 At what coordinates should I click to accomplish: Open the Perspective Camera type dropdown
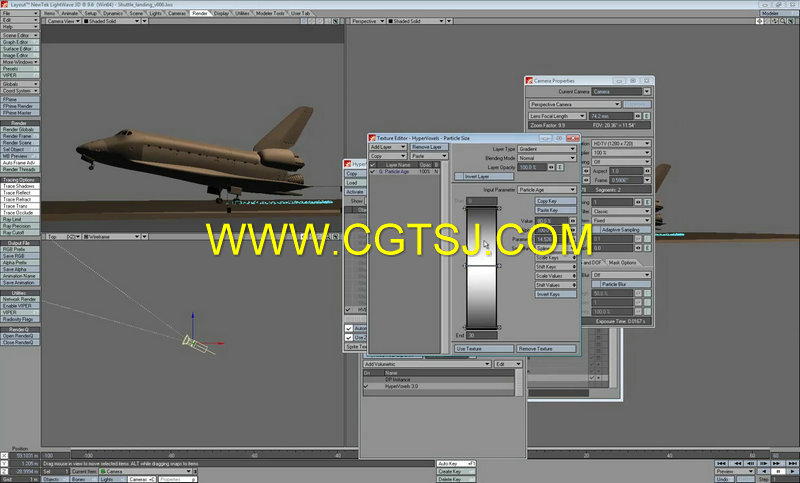coord(574,105)
